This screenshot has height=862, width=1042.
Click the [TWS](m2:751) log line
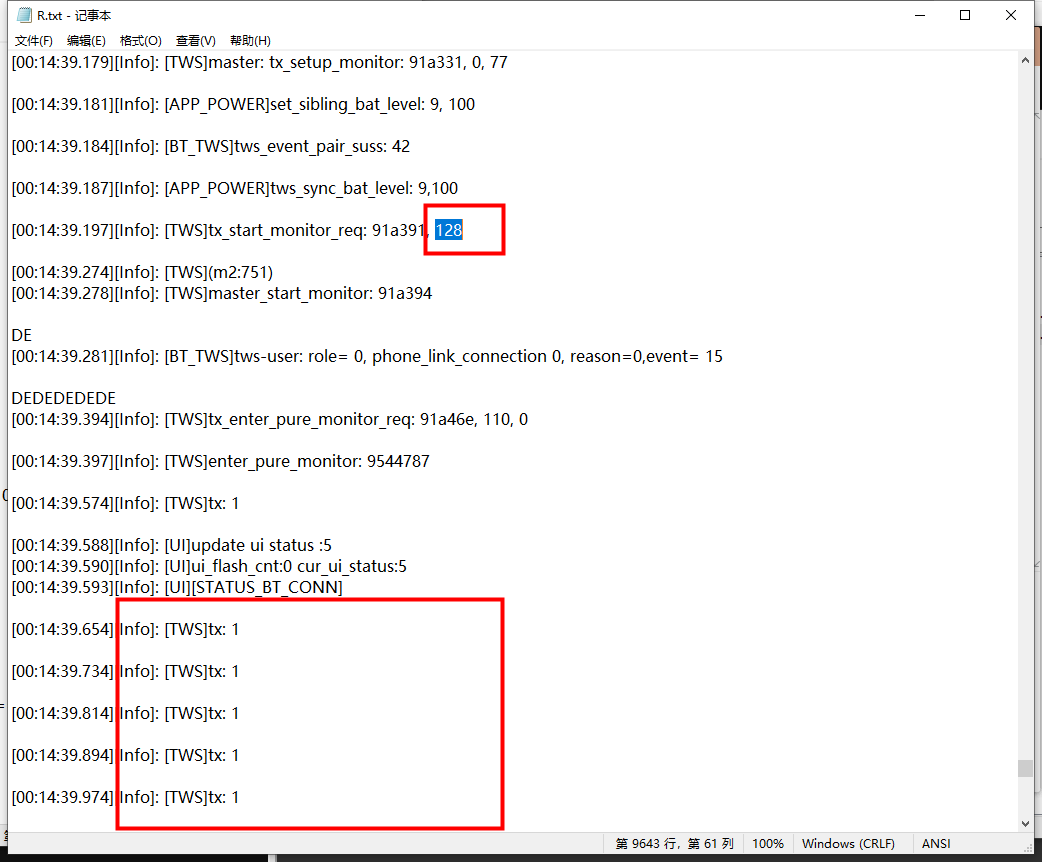click(142, 272)
